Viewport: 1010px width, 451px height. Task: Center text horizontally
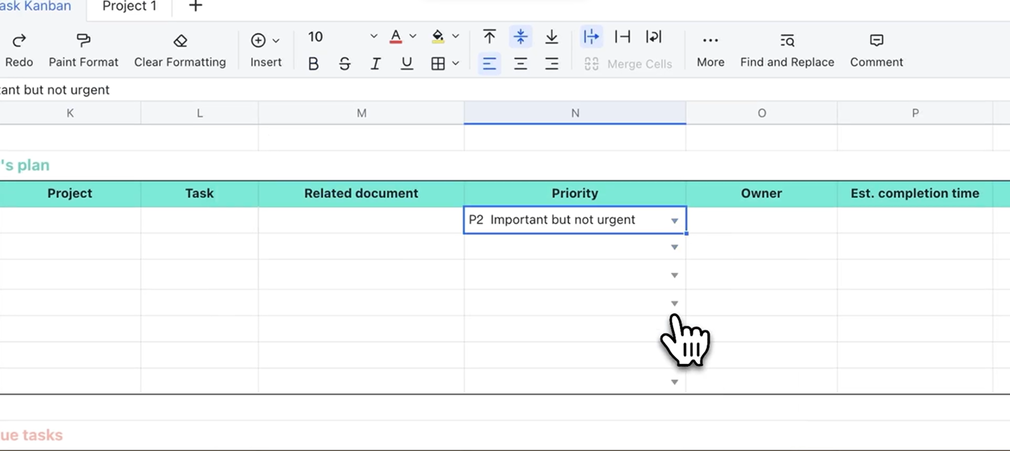520,64
